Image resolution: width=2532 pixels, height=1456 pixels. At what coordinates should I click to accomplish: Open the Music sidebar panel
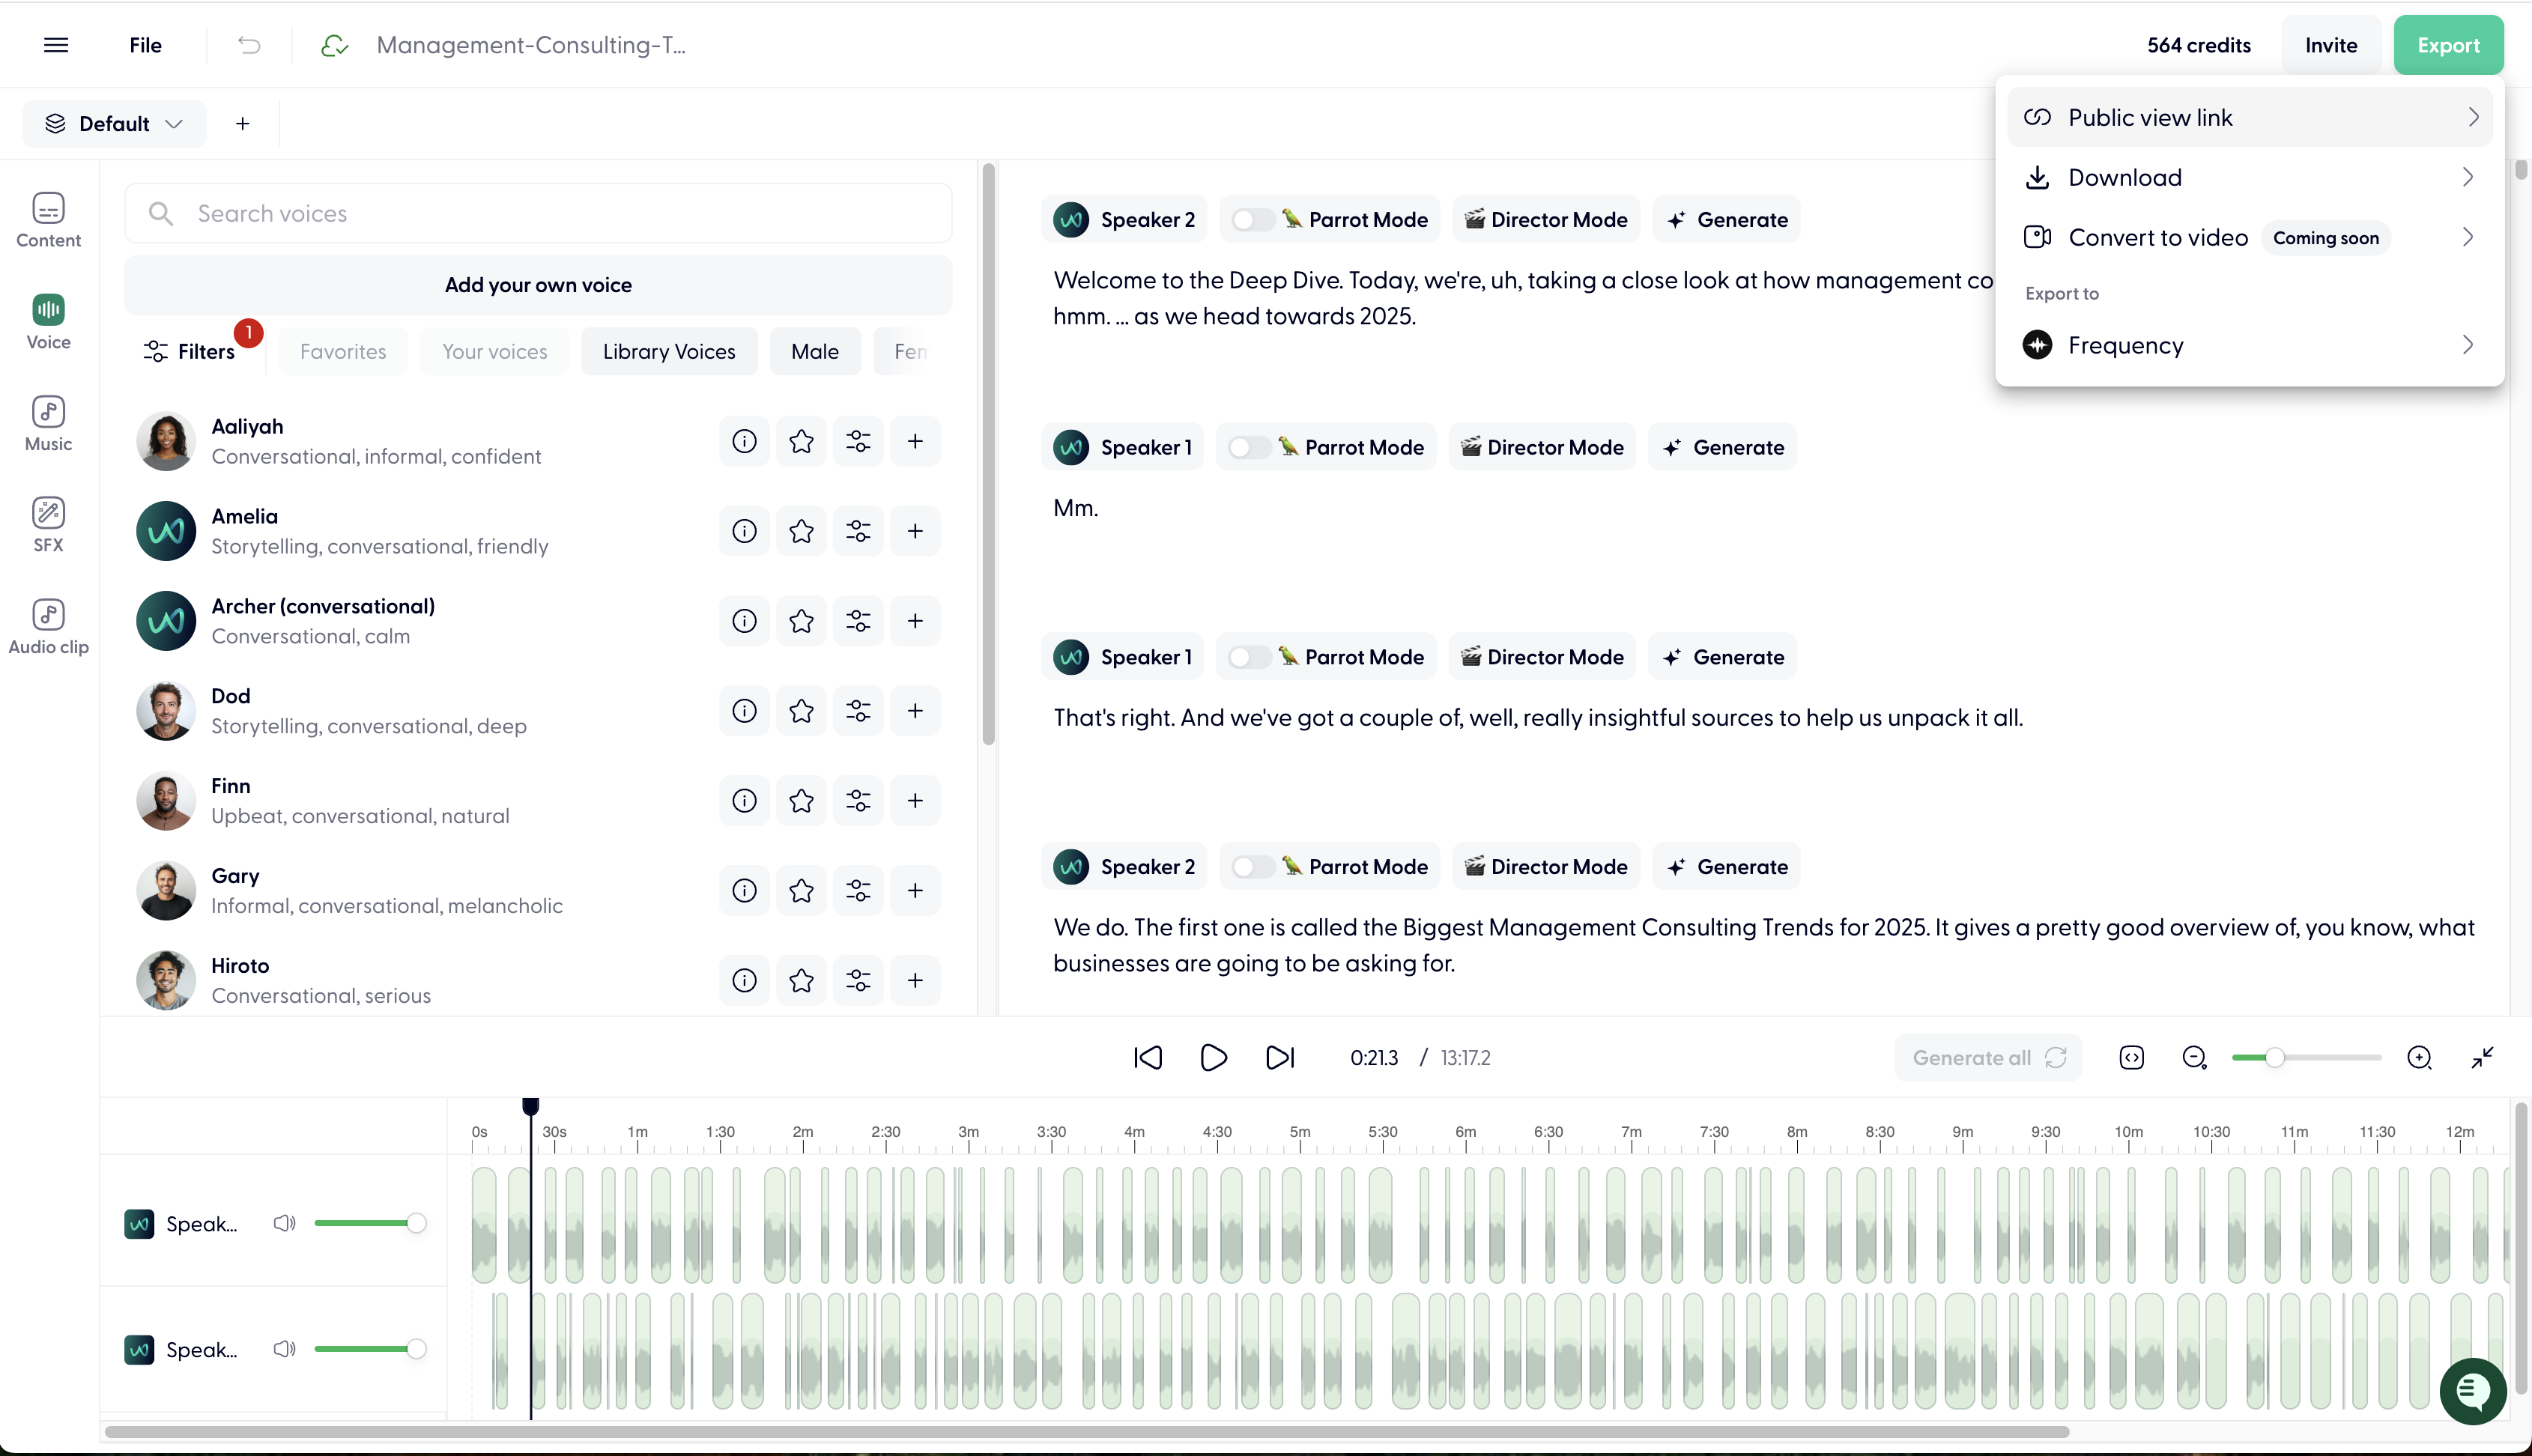48,424
